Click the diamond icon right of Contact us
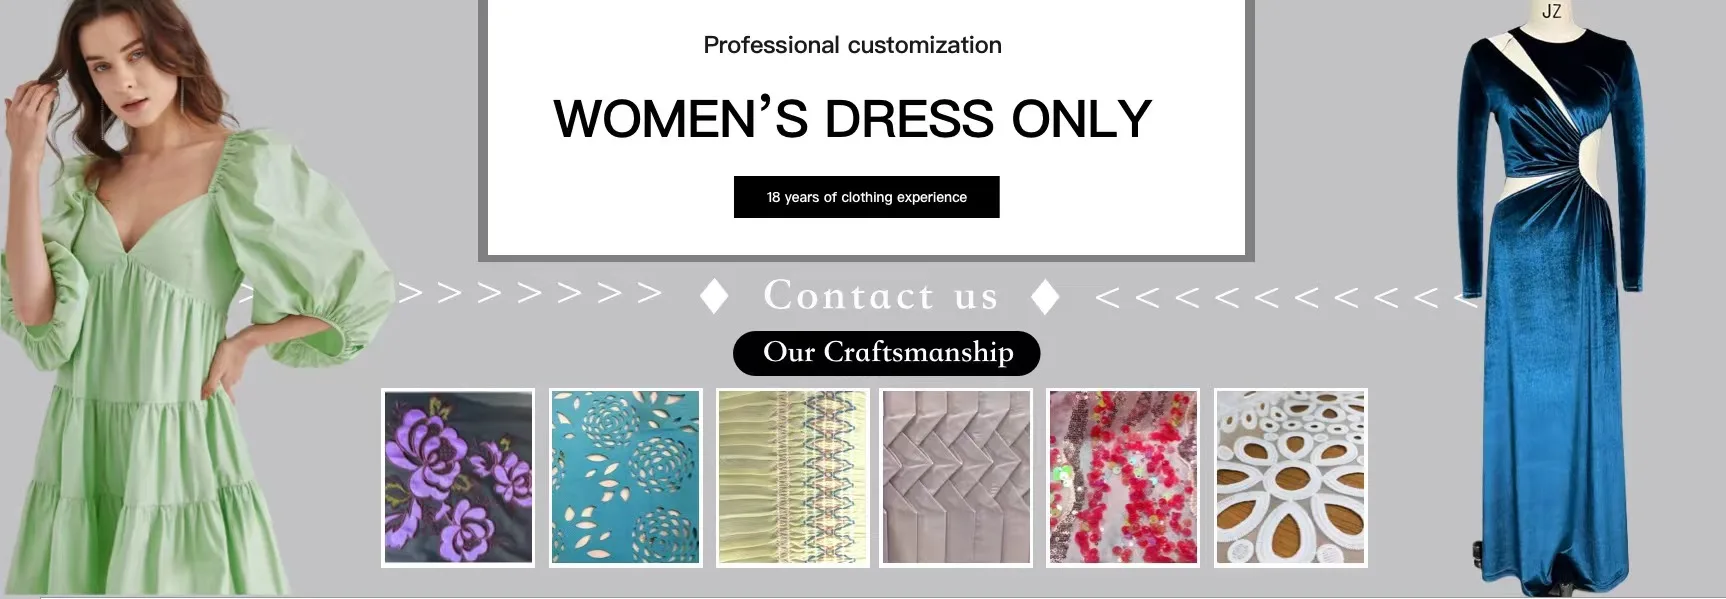Screen dimensions: 1726x599 tap(1045, 297)
